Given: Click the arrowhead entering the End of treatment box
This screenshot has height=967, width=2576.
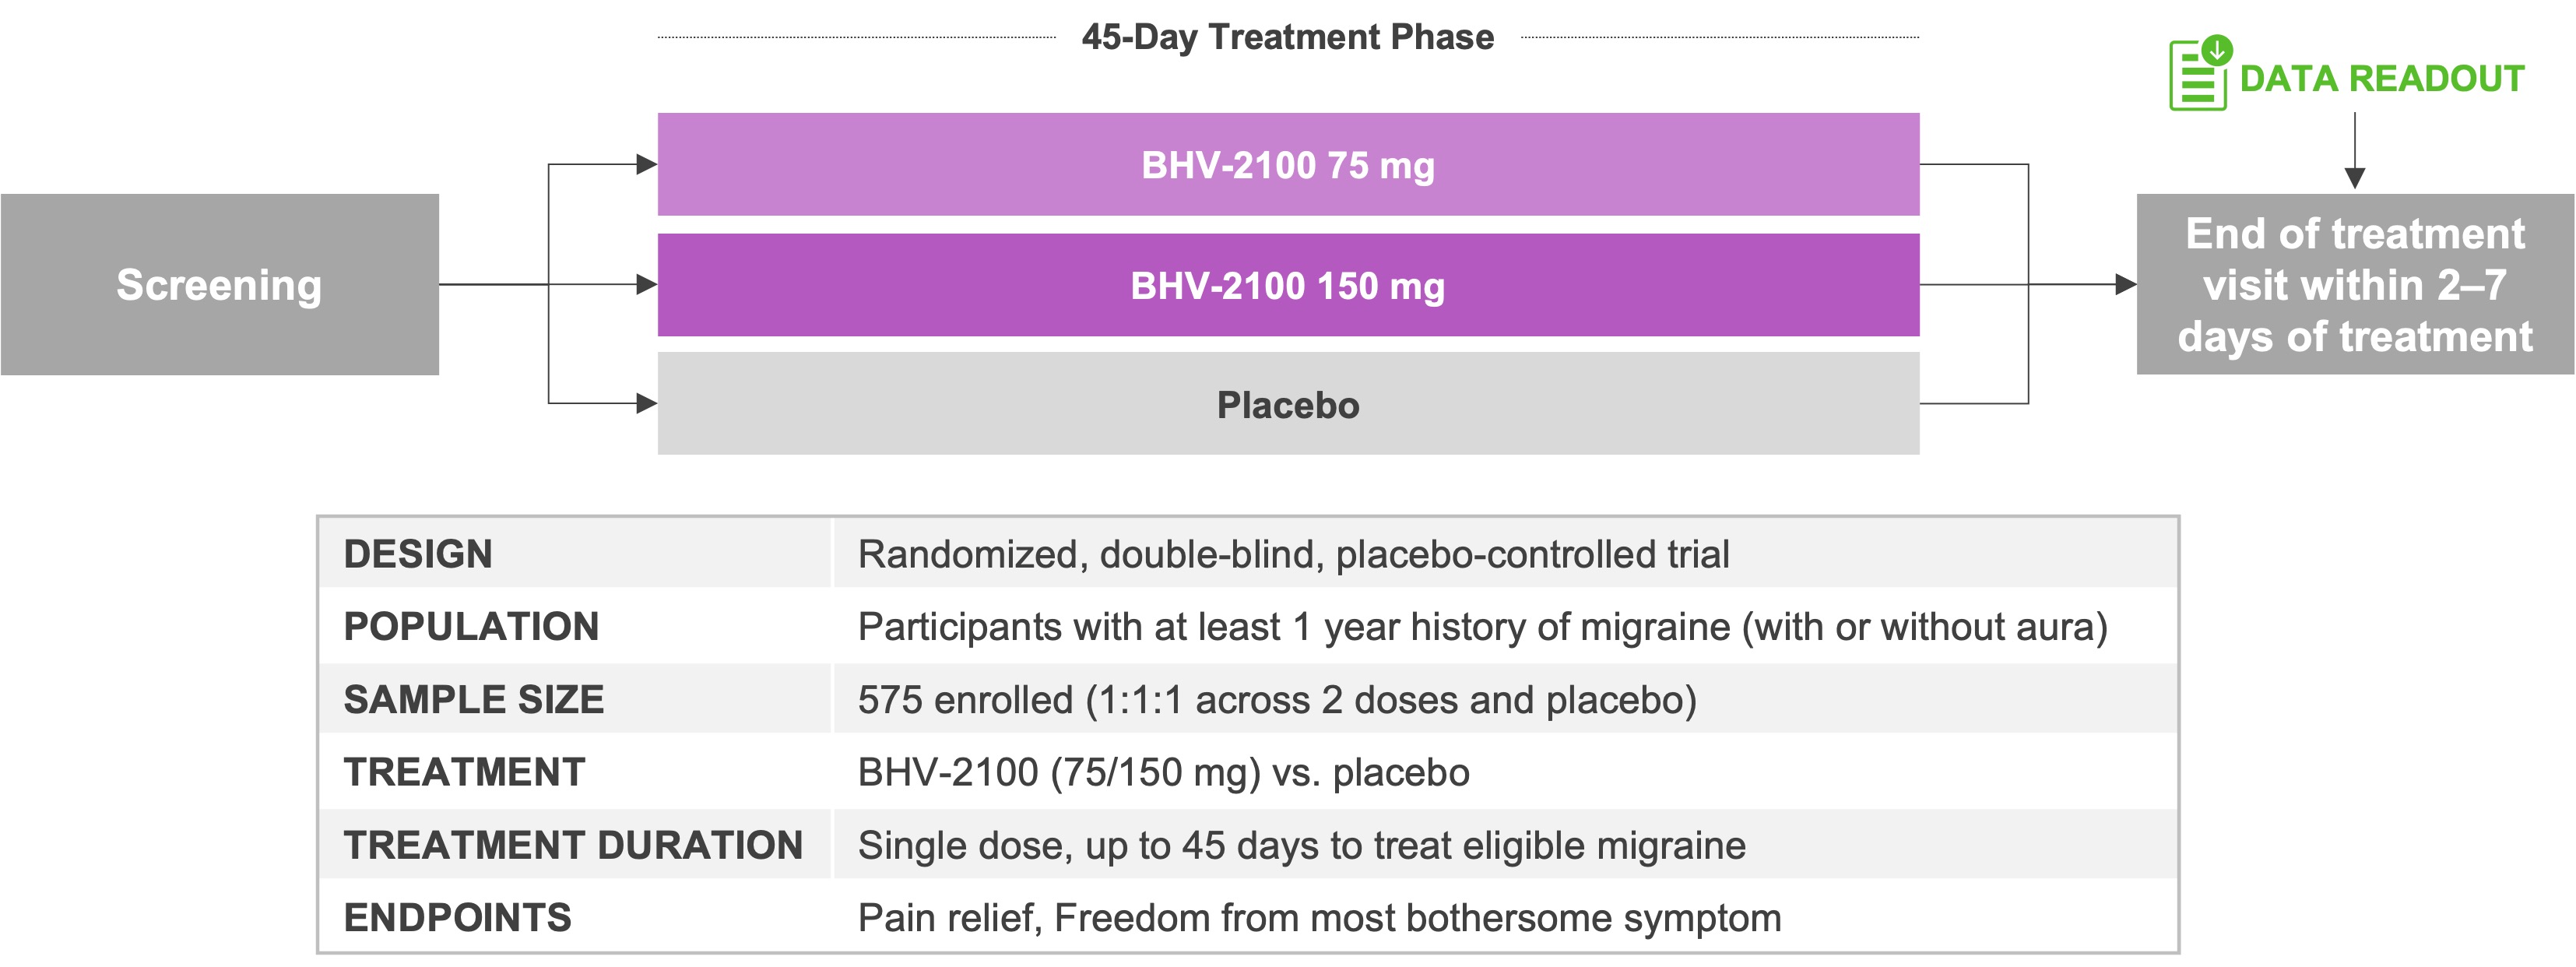Looking at the screenshot, I should click(2125, 285).
